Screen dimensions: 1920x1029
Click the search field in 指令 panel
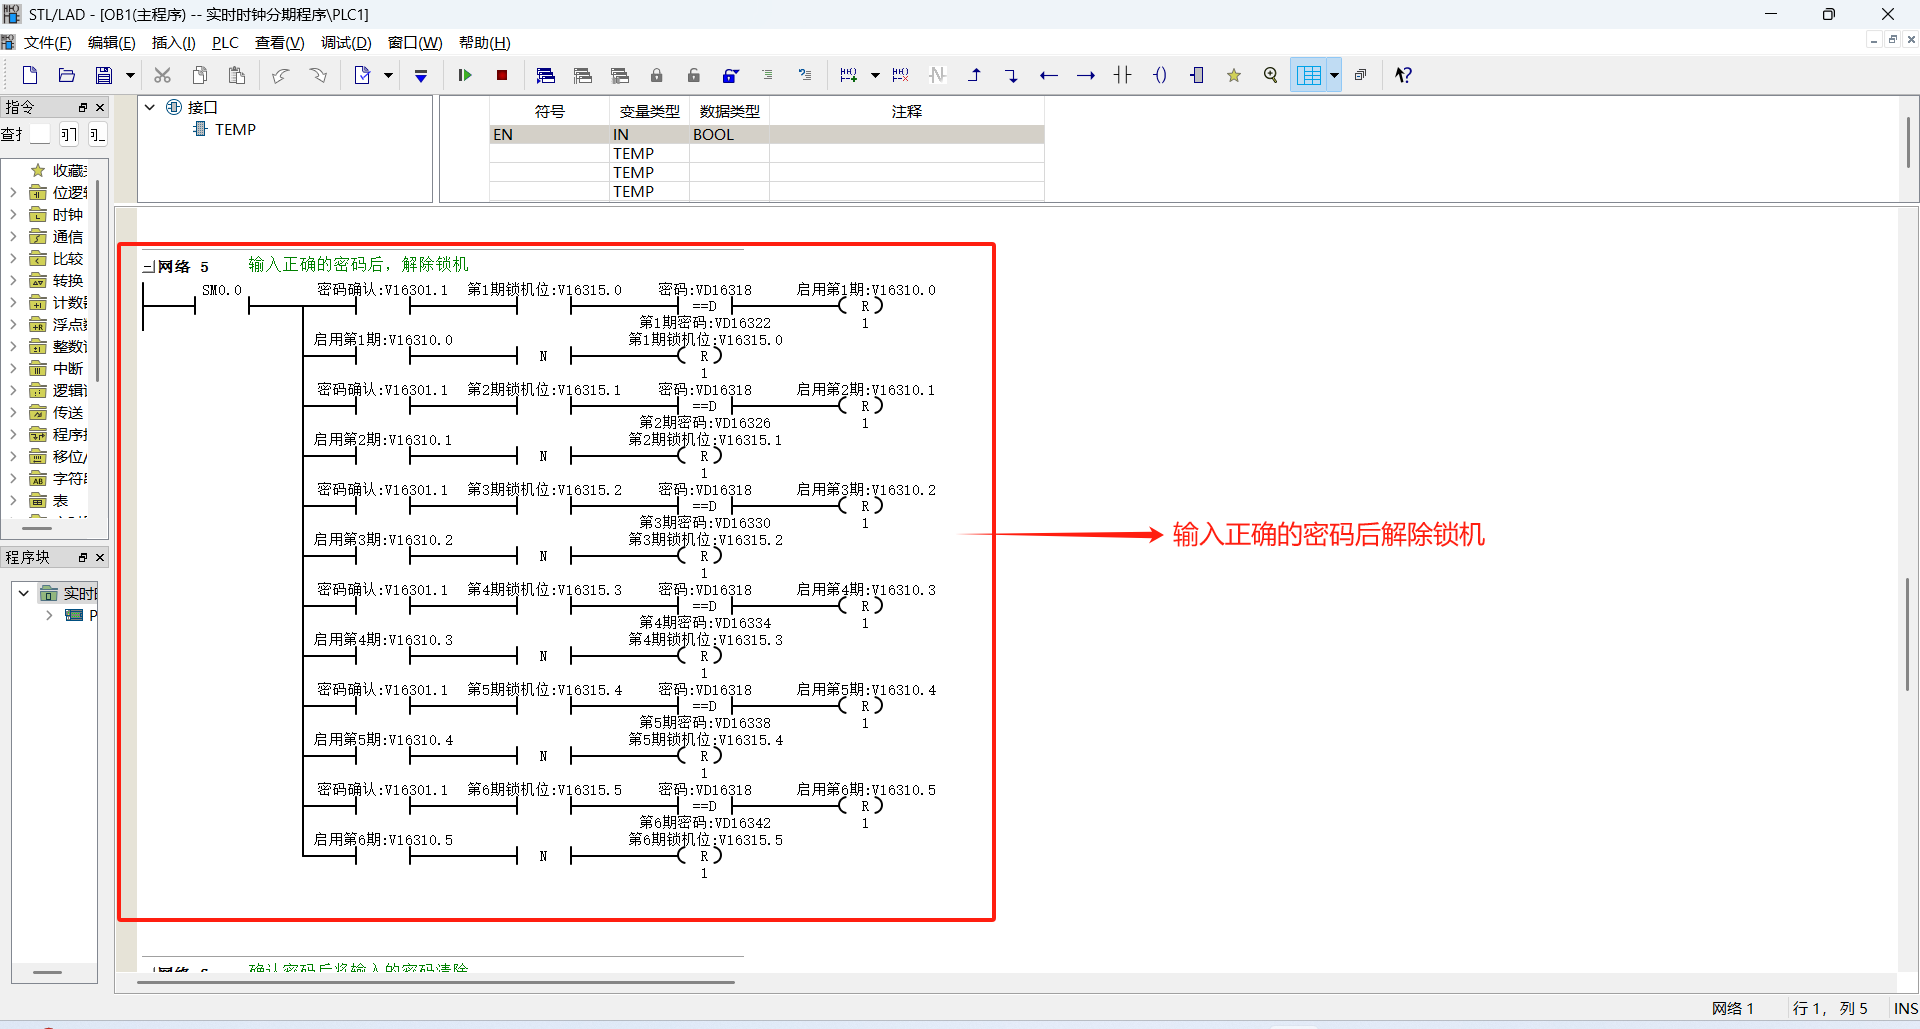(40, 134)
